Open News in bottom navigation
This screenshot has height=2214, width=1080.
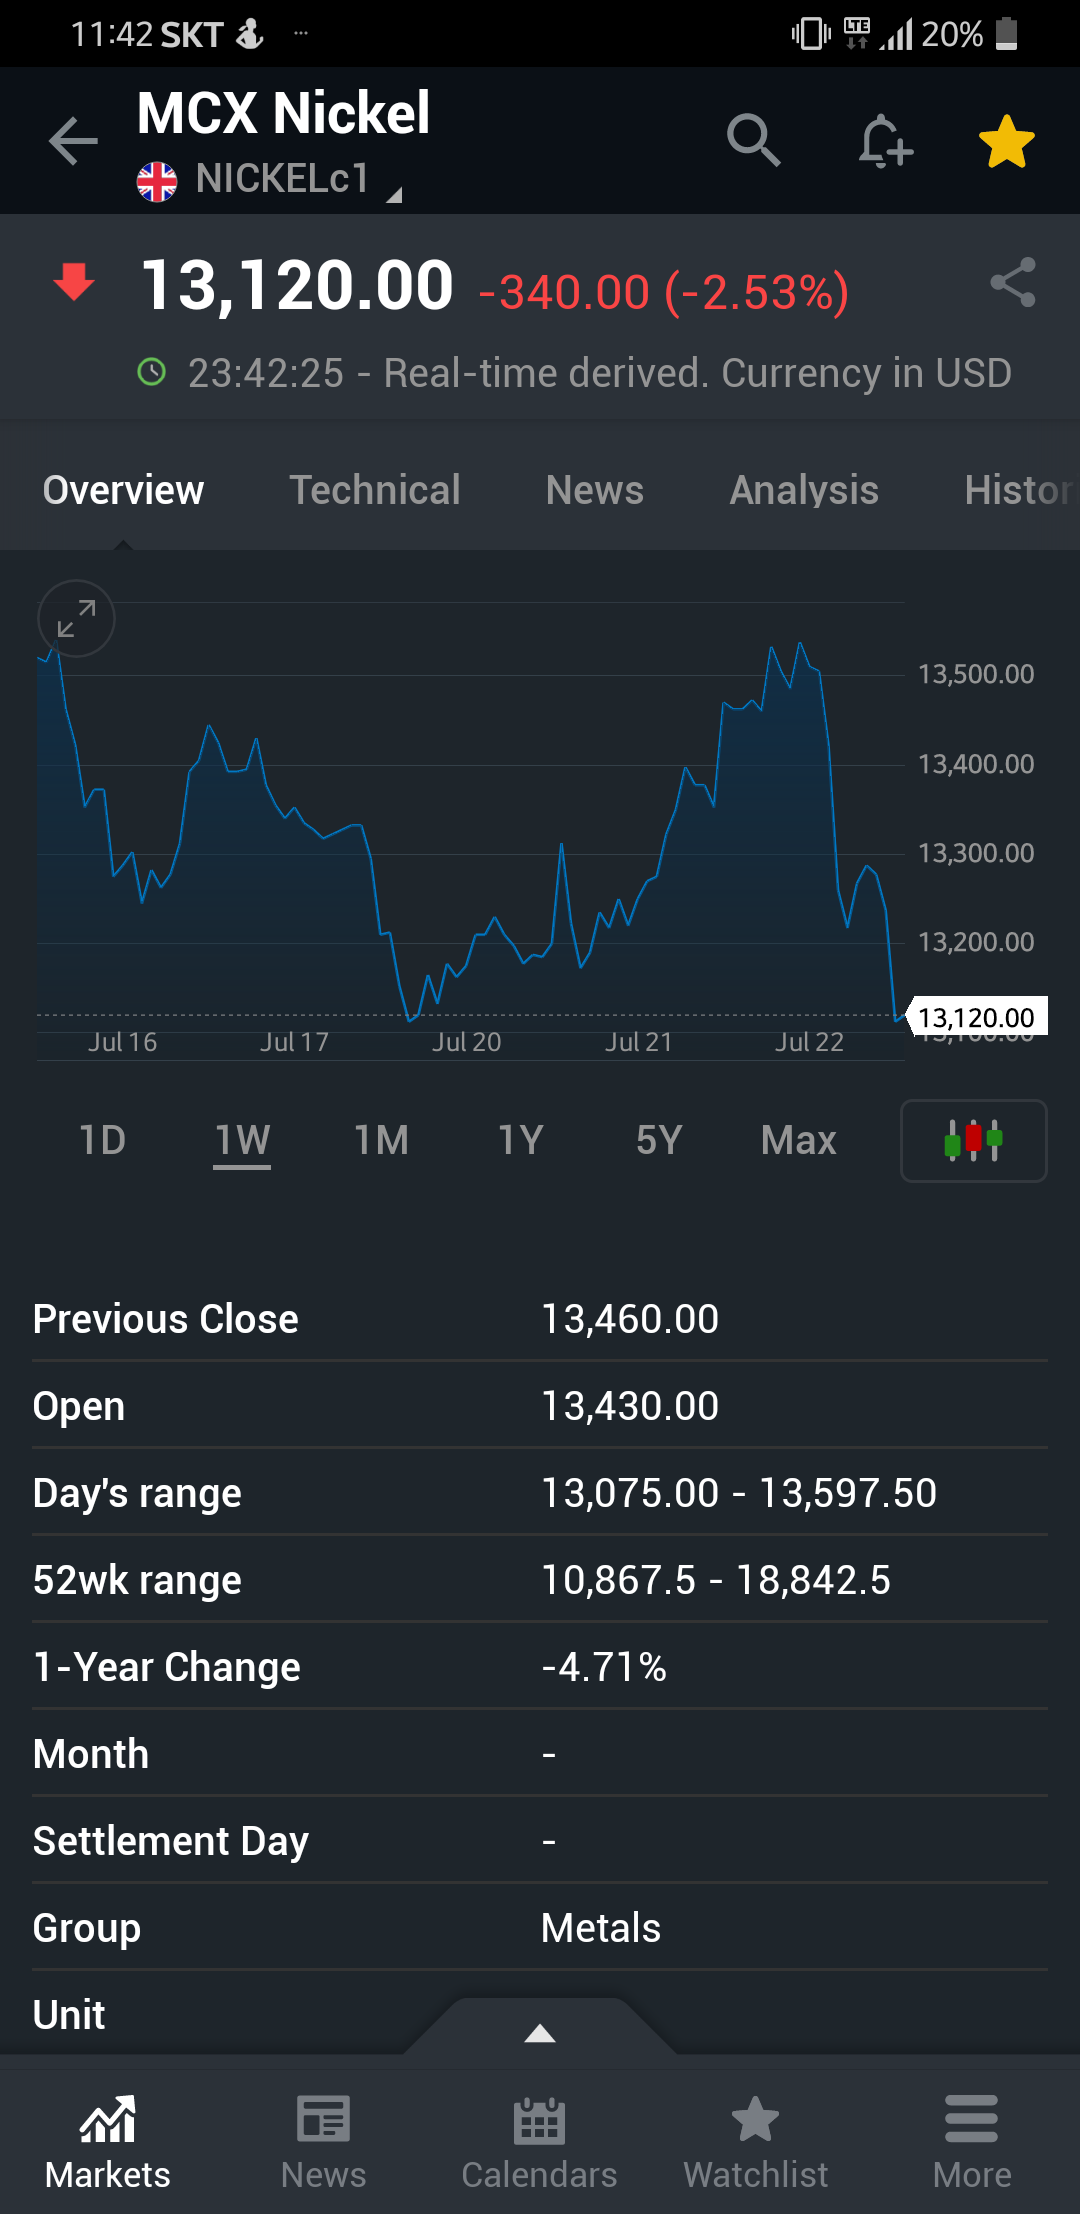pos(324,2143)
